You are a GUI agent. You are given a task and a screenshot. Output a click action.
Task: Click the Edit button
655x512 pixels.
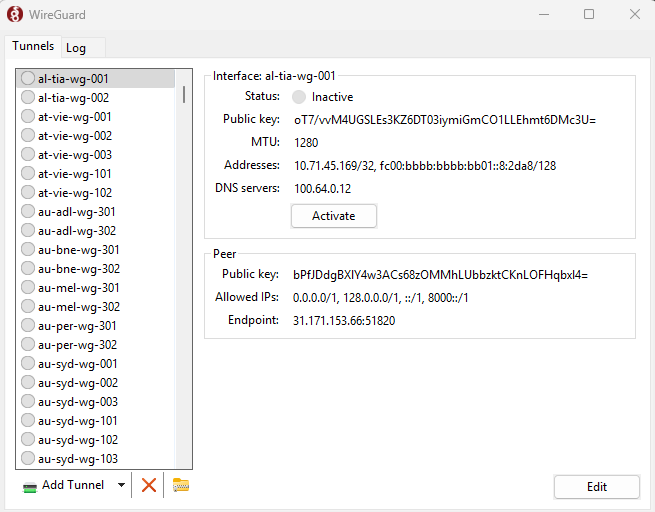pyautogui.click(x=596, y=487)
